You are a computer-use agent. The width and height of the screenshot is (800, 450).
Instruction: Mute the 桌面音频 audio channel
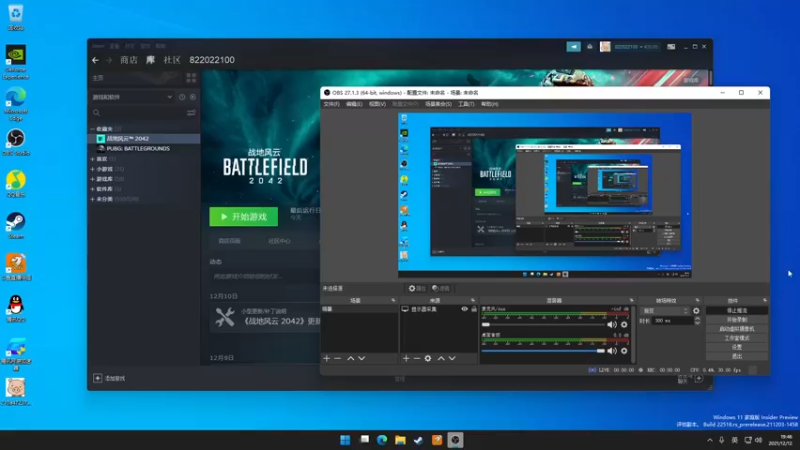coord(612,351)
